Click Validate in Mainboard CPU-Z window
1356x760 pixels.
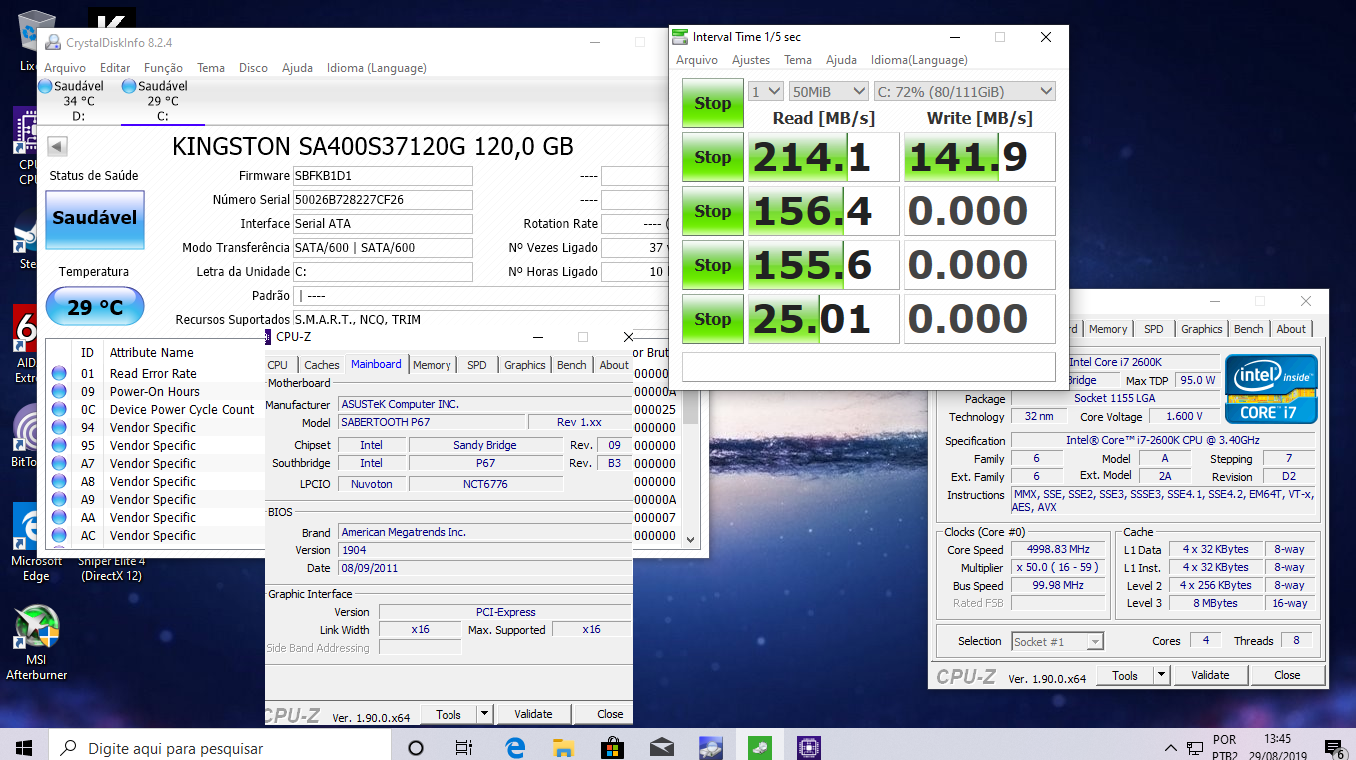point(533,714)
